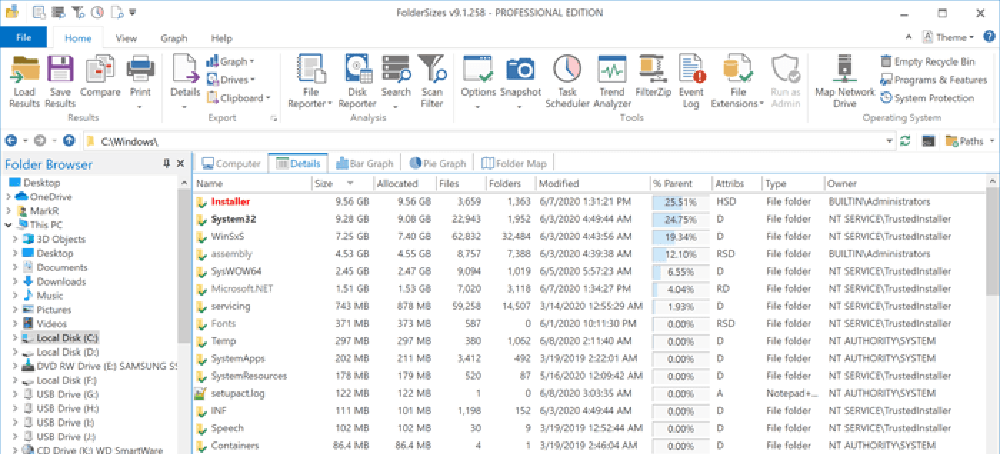Click the System32 24.75% parent bar
The width and height of the screenshot is (1000, 454).
point(680,219)
